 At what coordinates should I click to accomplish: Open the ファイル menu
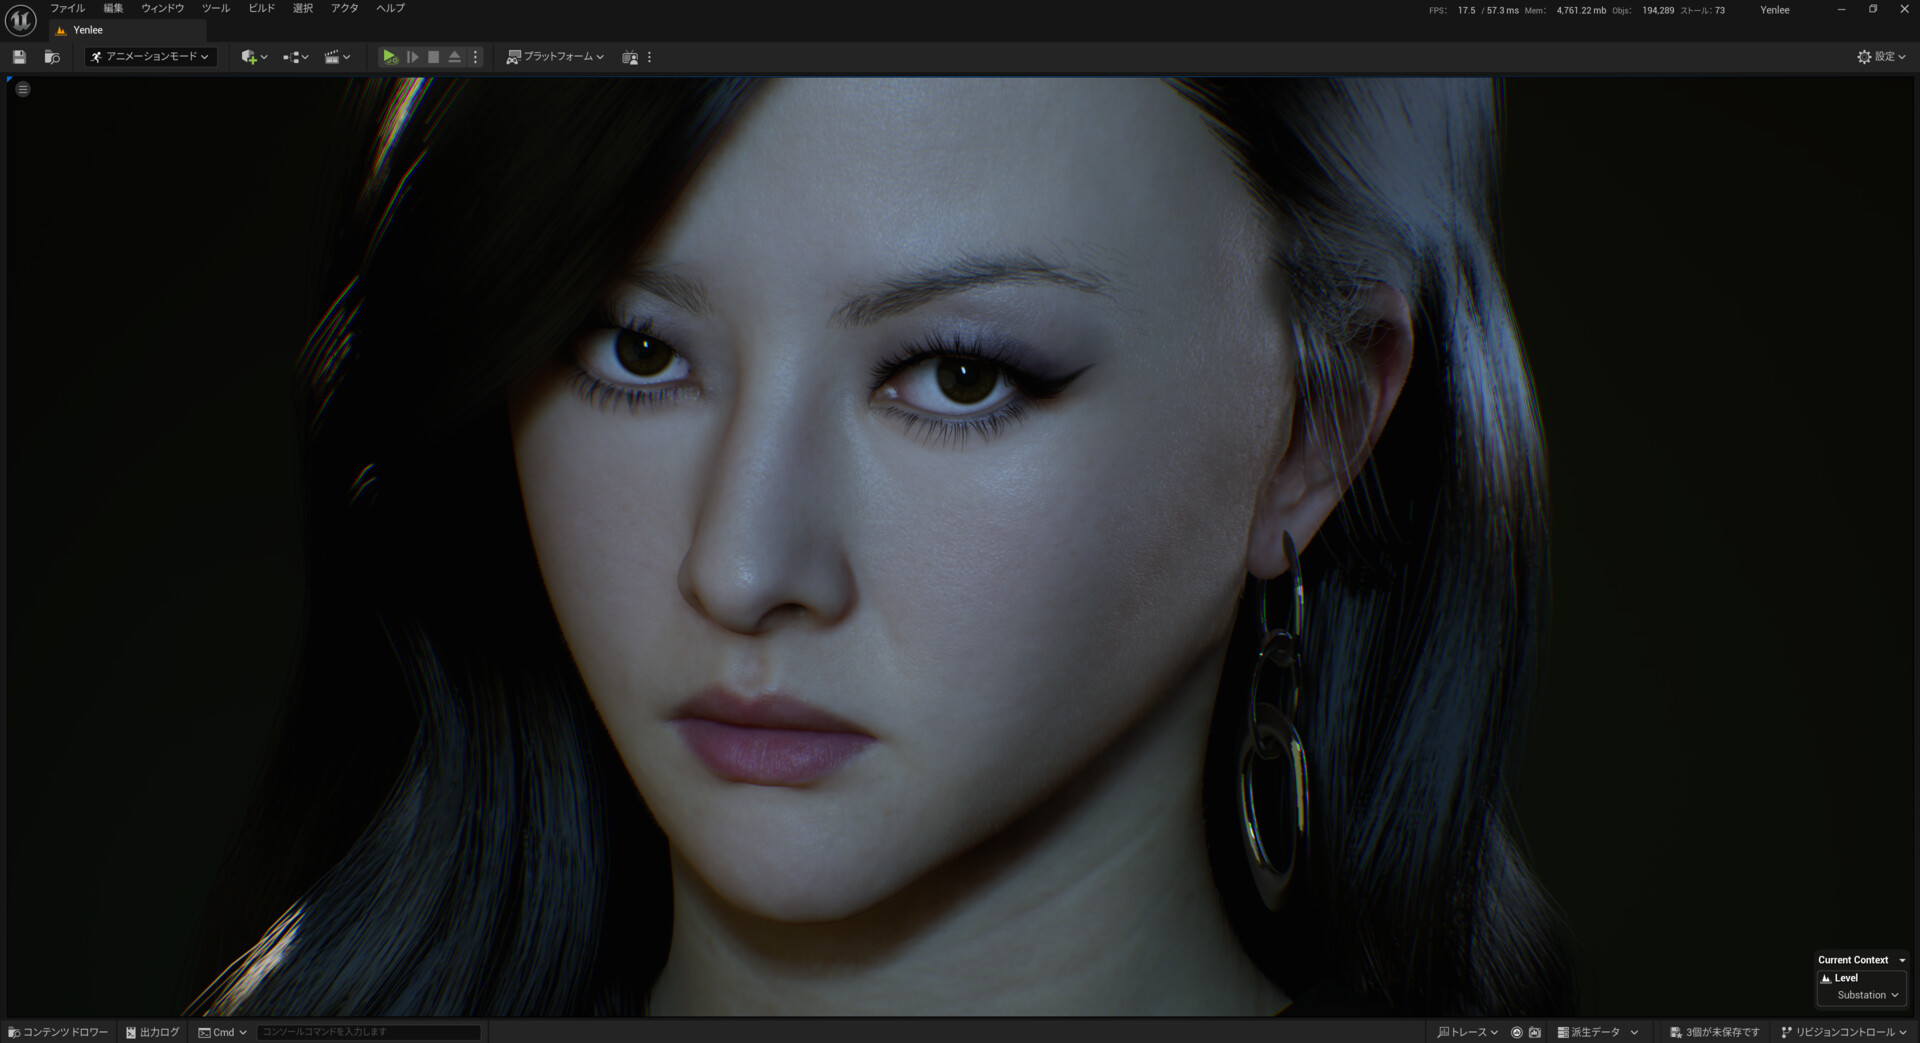pyautogui.click(x=68, y=8)
